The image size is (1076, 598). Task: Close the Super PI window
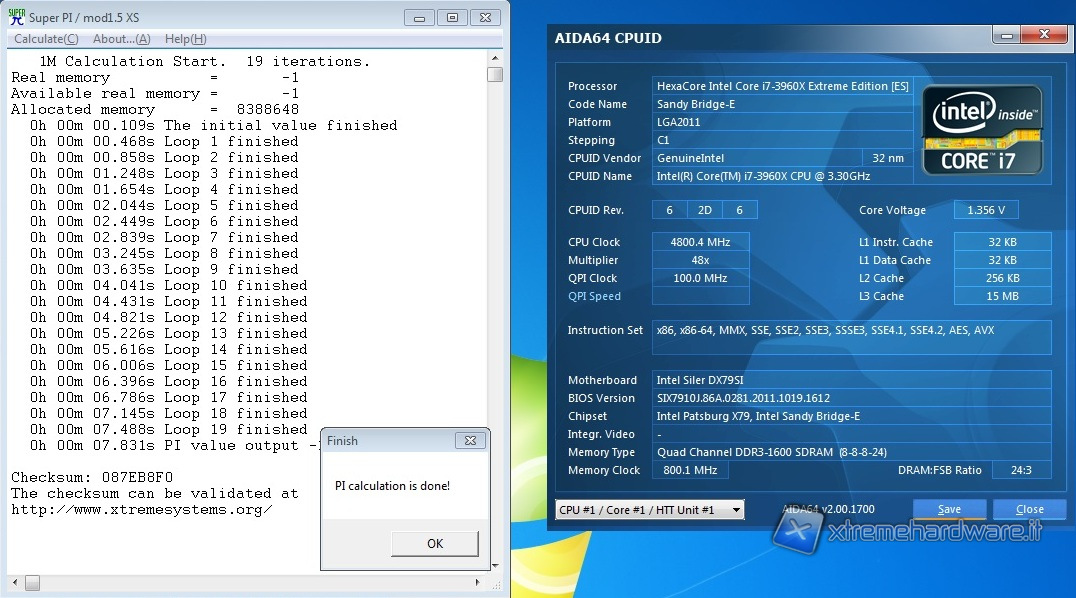coord(486,17)
